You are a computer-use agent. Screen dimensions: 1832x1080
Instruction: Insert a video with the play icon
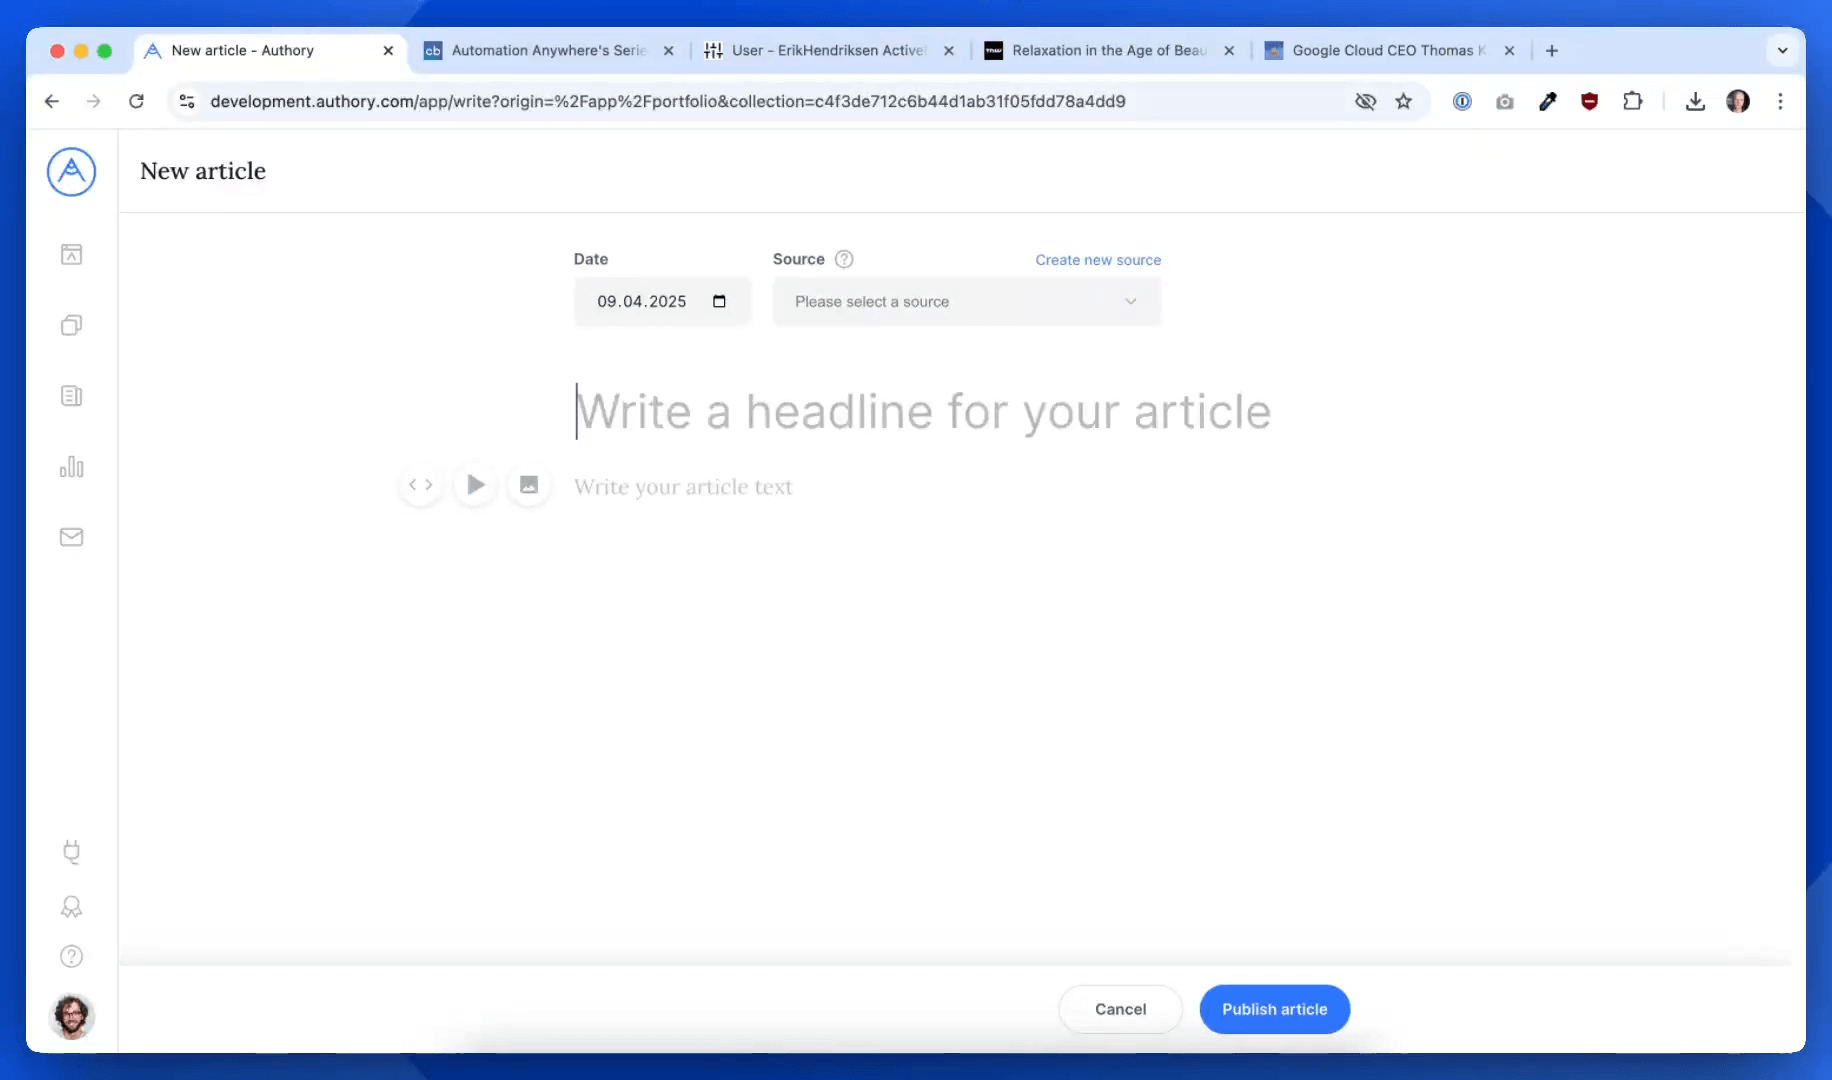point(475,485)
